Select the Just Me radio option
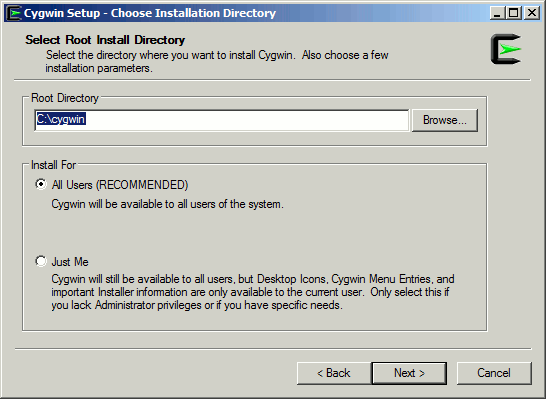This screenshot has height=399, width=546. tap(41, 261)
